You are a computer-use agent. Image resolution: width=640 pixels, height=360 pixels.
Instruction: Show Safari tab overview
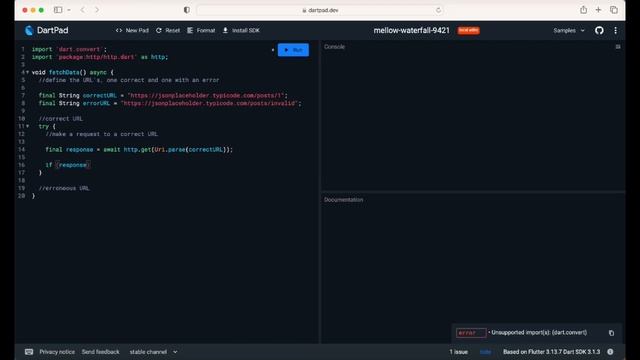[614, 10]
